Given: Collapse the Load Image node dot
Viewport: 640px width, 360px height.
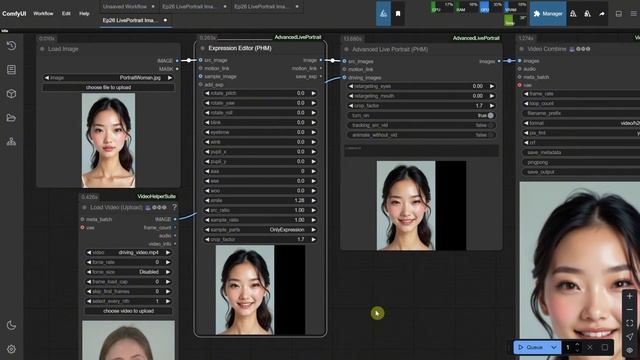Looking at the screenshot, I should 42,49.
